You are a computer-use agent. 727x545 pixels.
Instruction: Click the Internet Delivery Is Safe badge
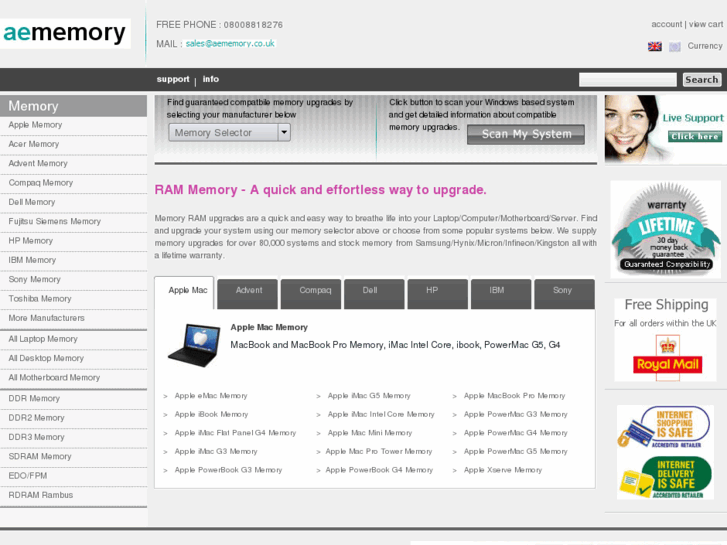(x=665, y=477)
